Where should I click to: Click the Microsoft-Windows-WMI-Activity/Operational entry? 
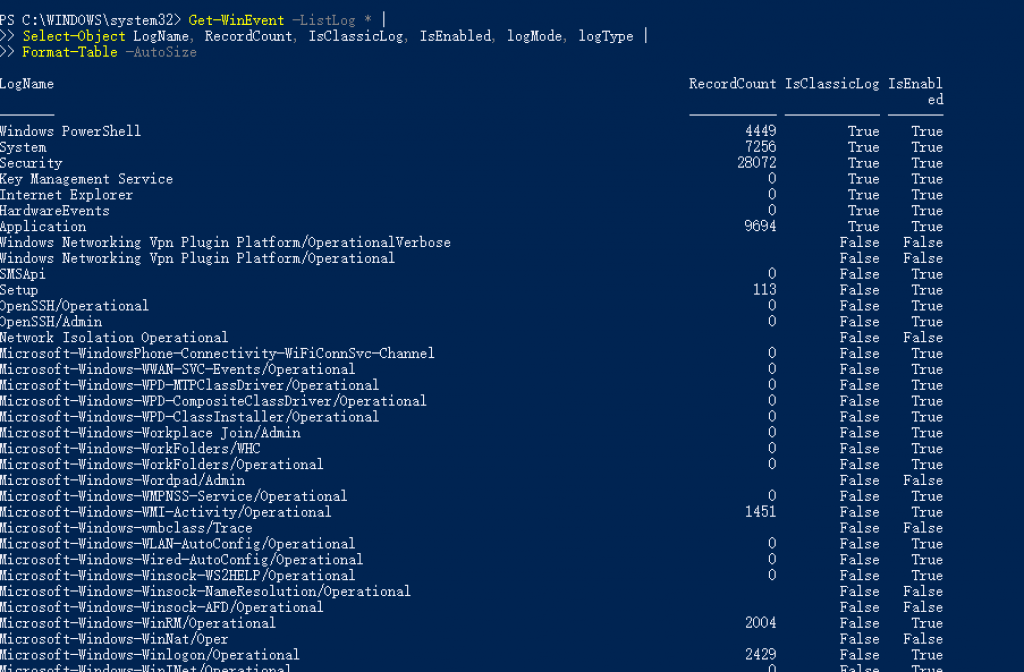[x=165, y=512]
